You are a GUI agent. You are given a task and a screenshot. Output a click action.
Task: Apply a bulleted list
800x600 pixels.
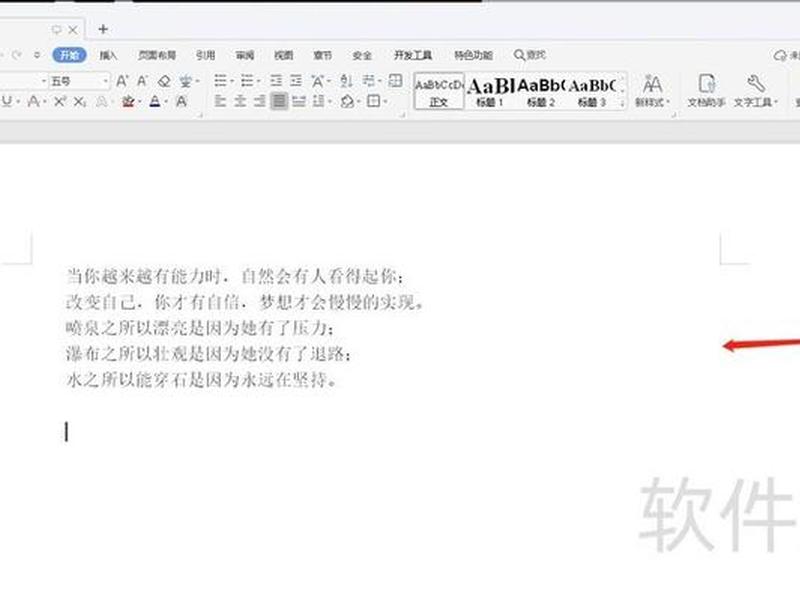tap(220, 81)
